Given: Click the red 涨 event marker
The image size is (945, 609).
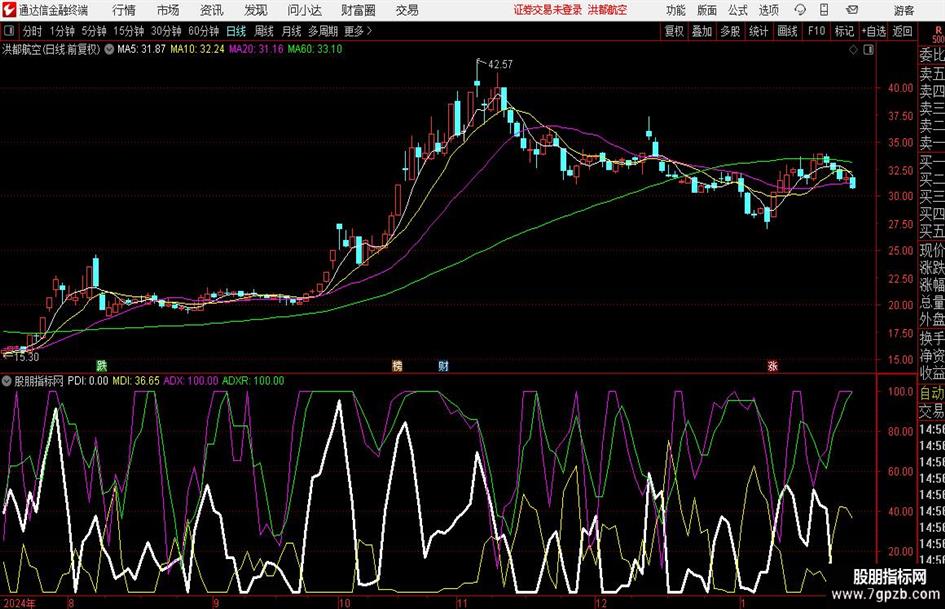Looking at the screenshot, I should pos(773,365).
